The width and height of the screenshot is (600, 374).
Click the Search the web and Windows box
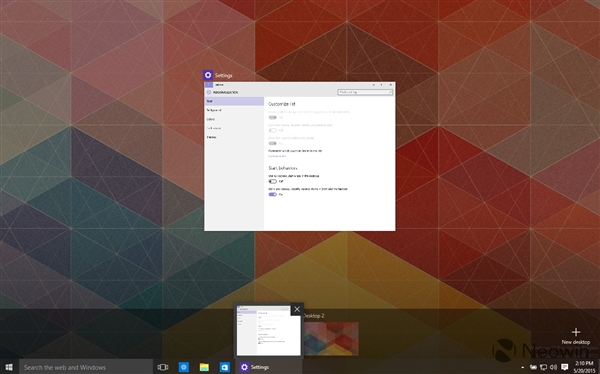(x=86, y=367)
